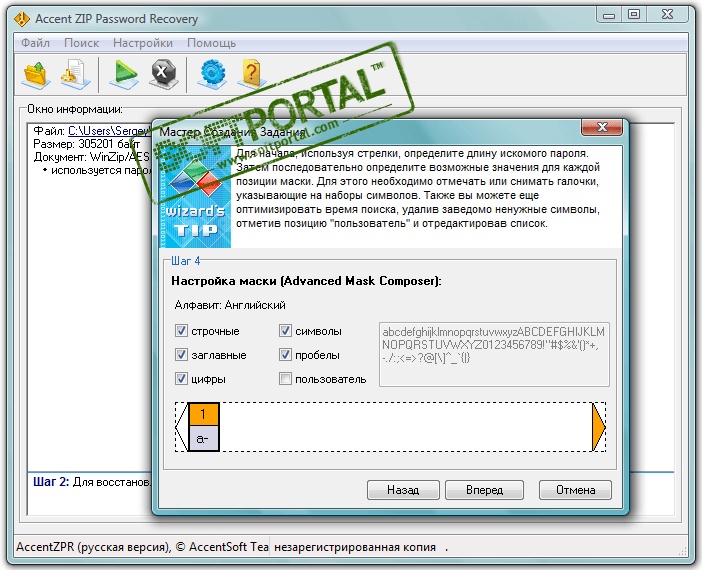Open the Помощь menu

point(211,43)
